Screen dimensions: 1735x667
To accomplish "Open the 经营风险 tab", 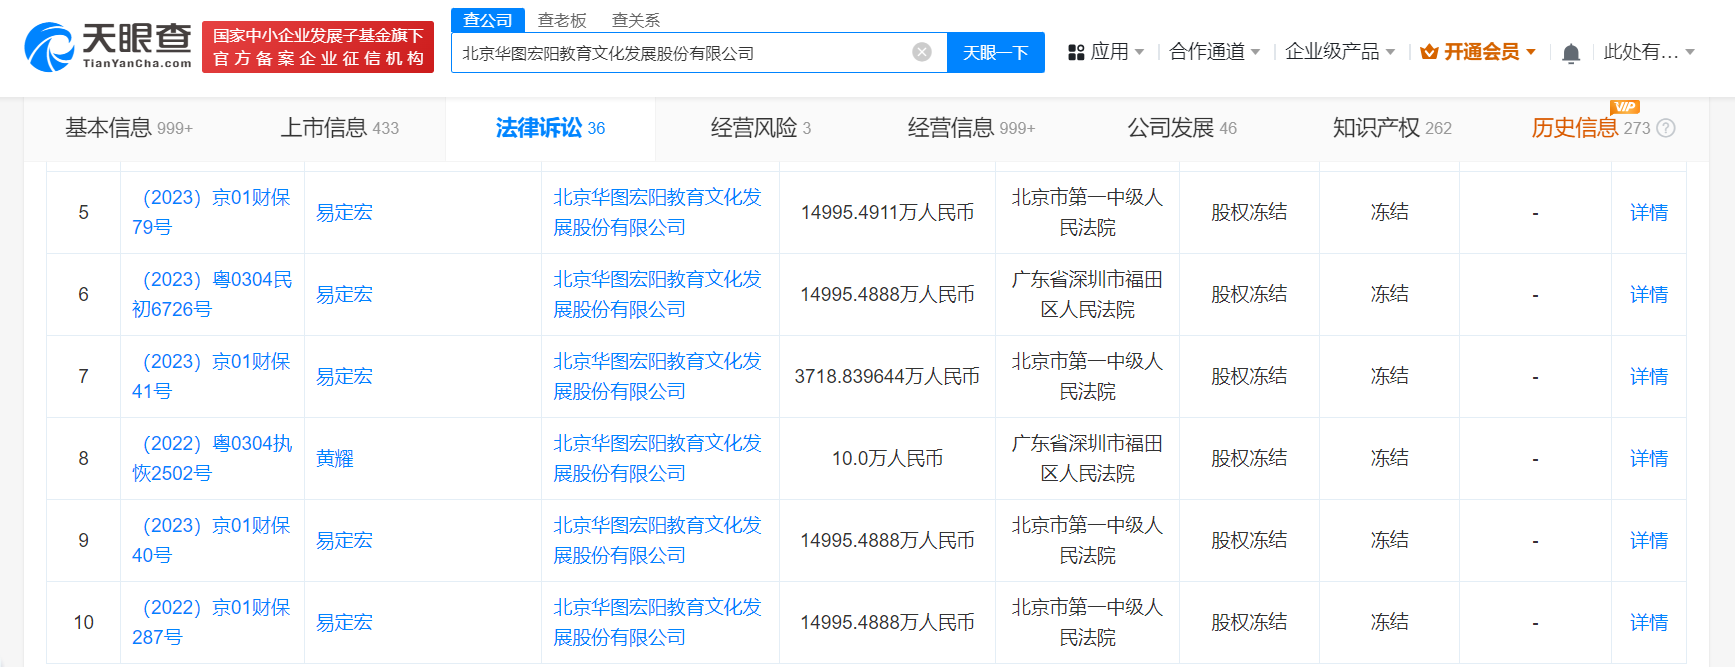I will [x=761, y=128].
